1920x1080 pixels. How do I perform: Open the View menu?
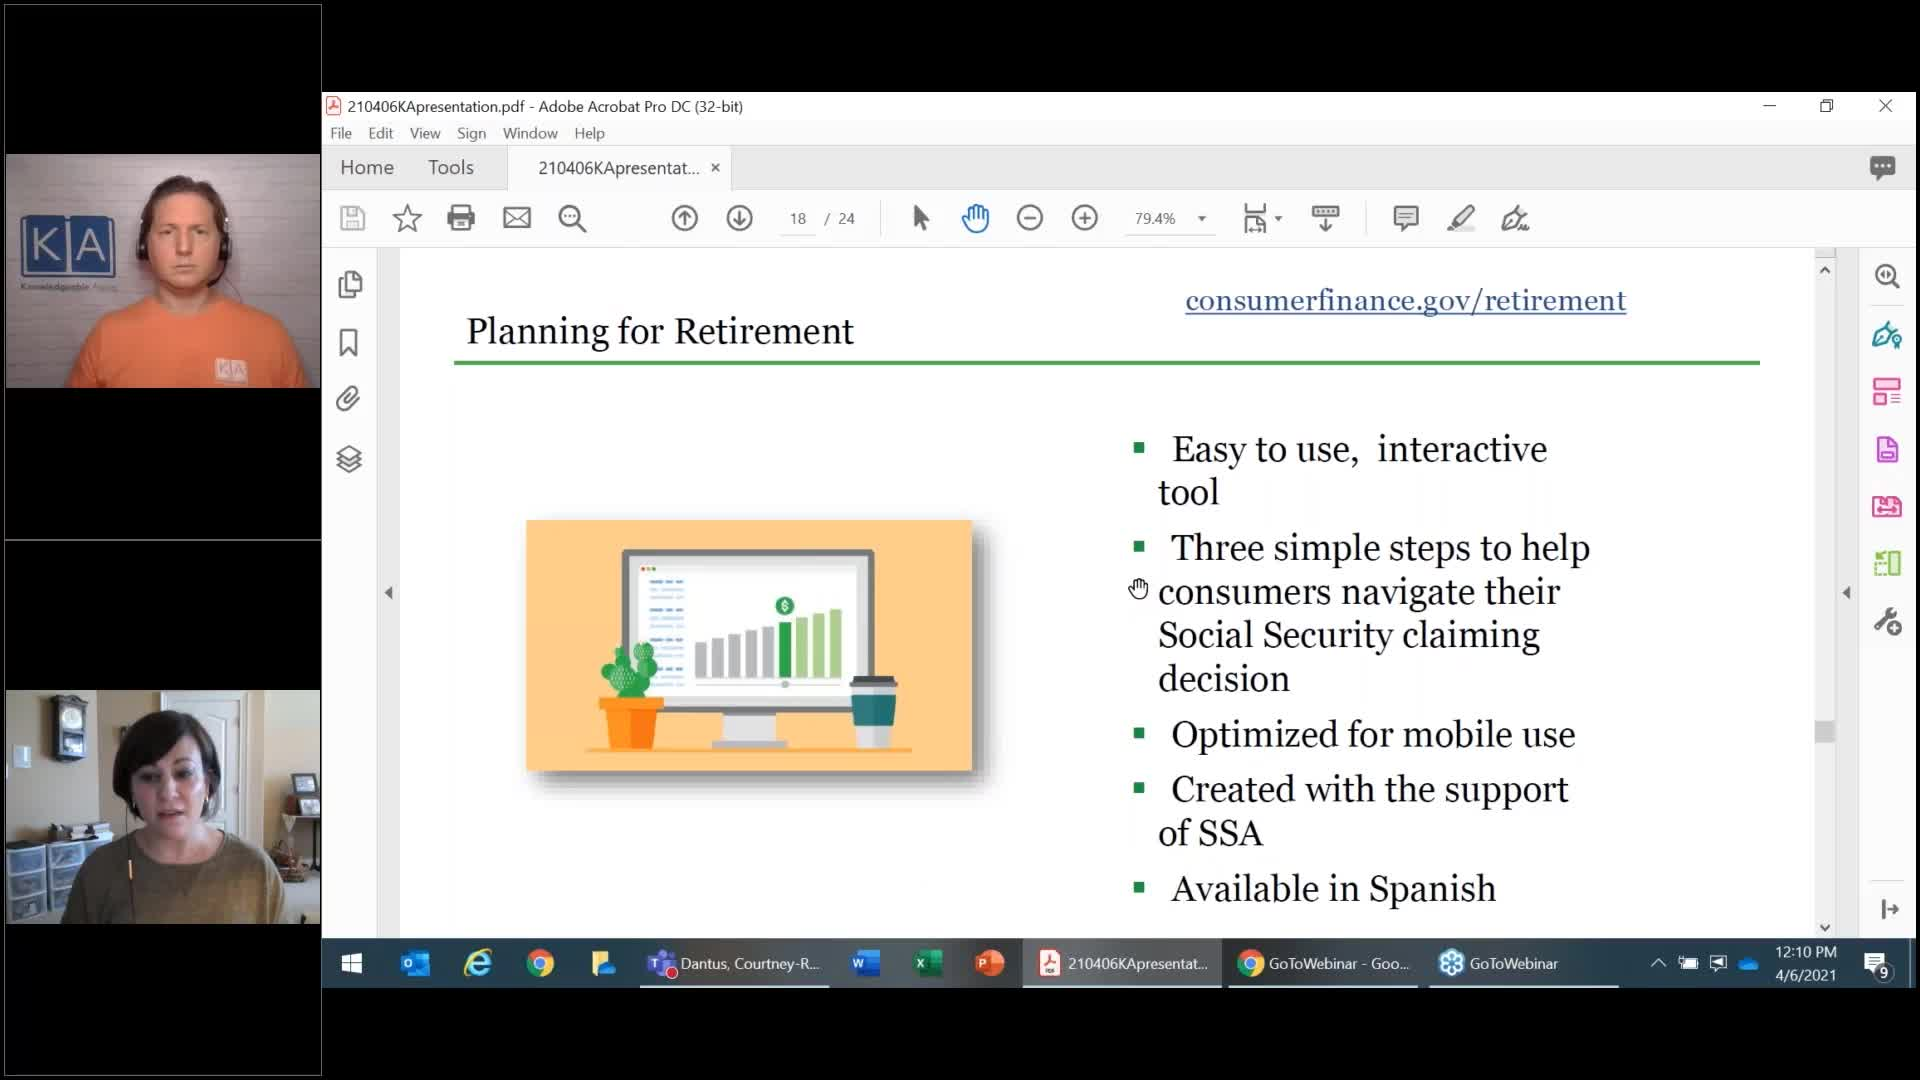(425, 133)
